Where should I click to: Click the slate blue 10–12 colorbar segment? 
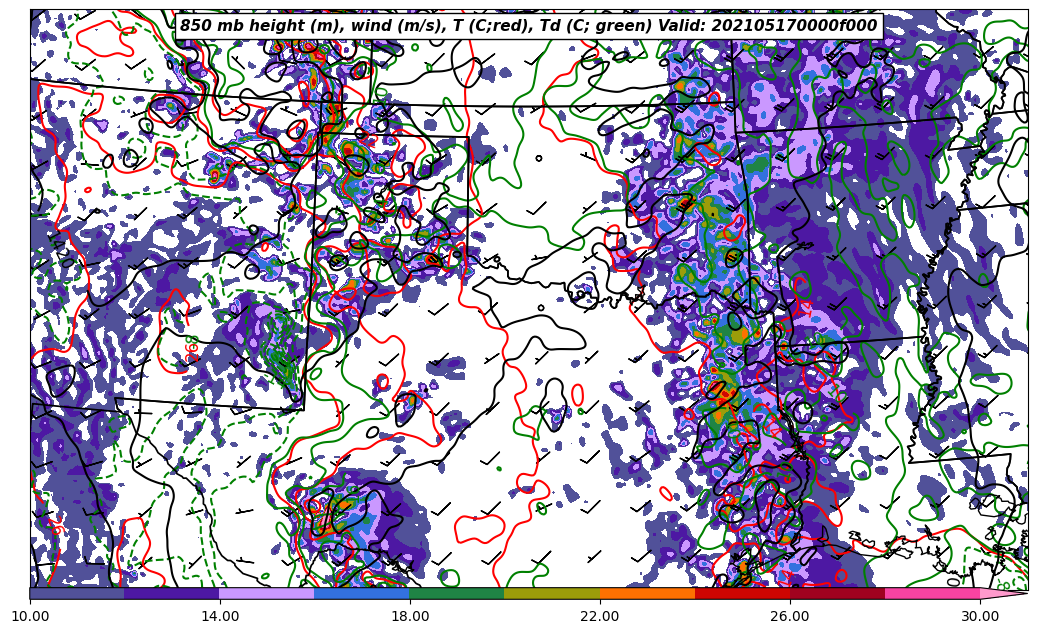[x=77, y=593]
